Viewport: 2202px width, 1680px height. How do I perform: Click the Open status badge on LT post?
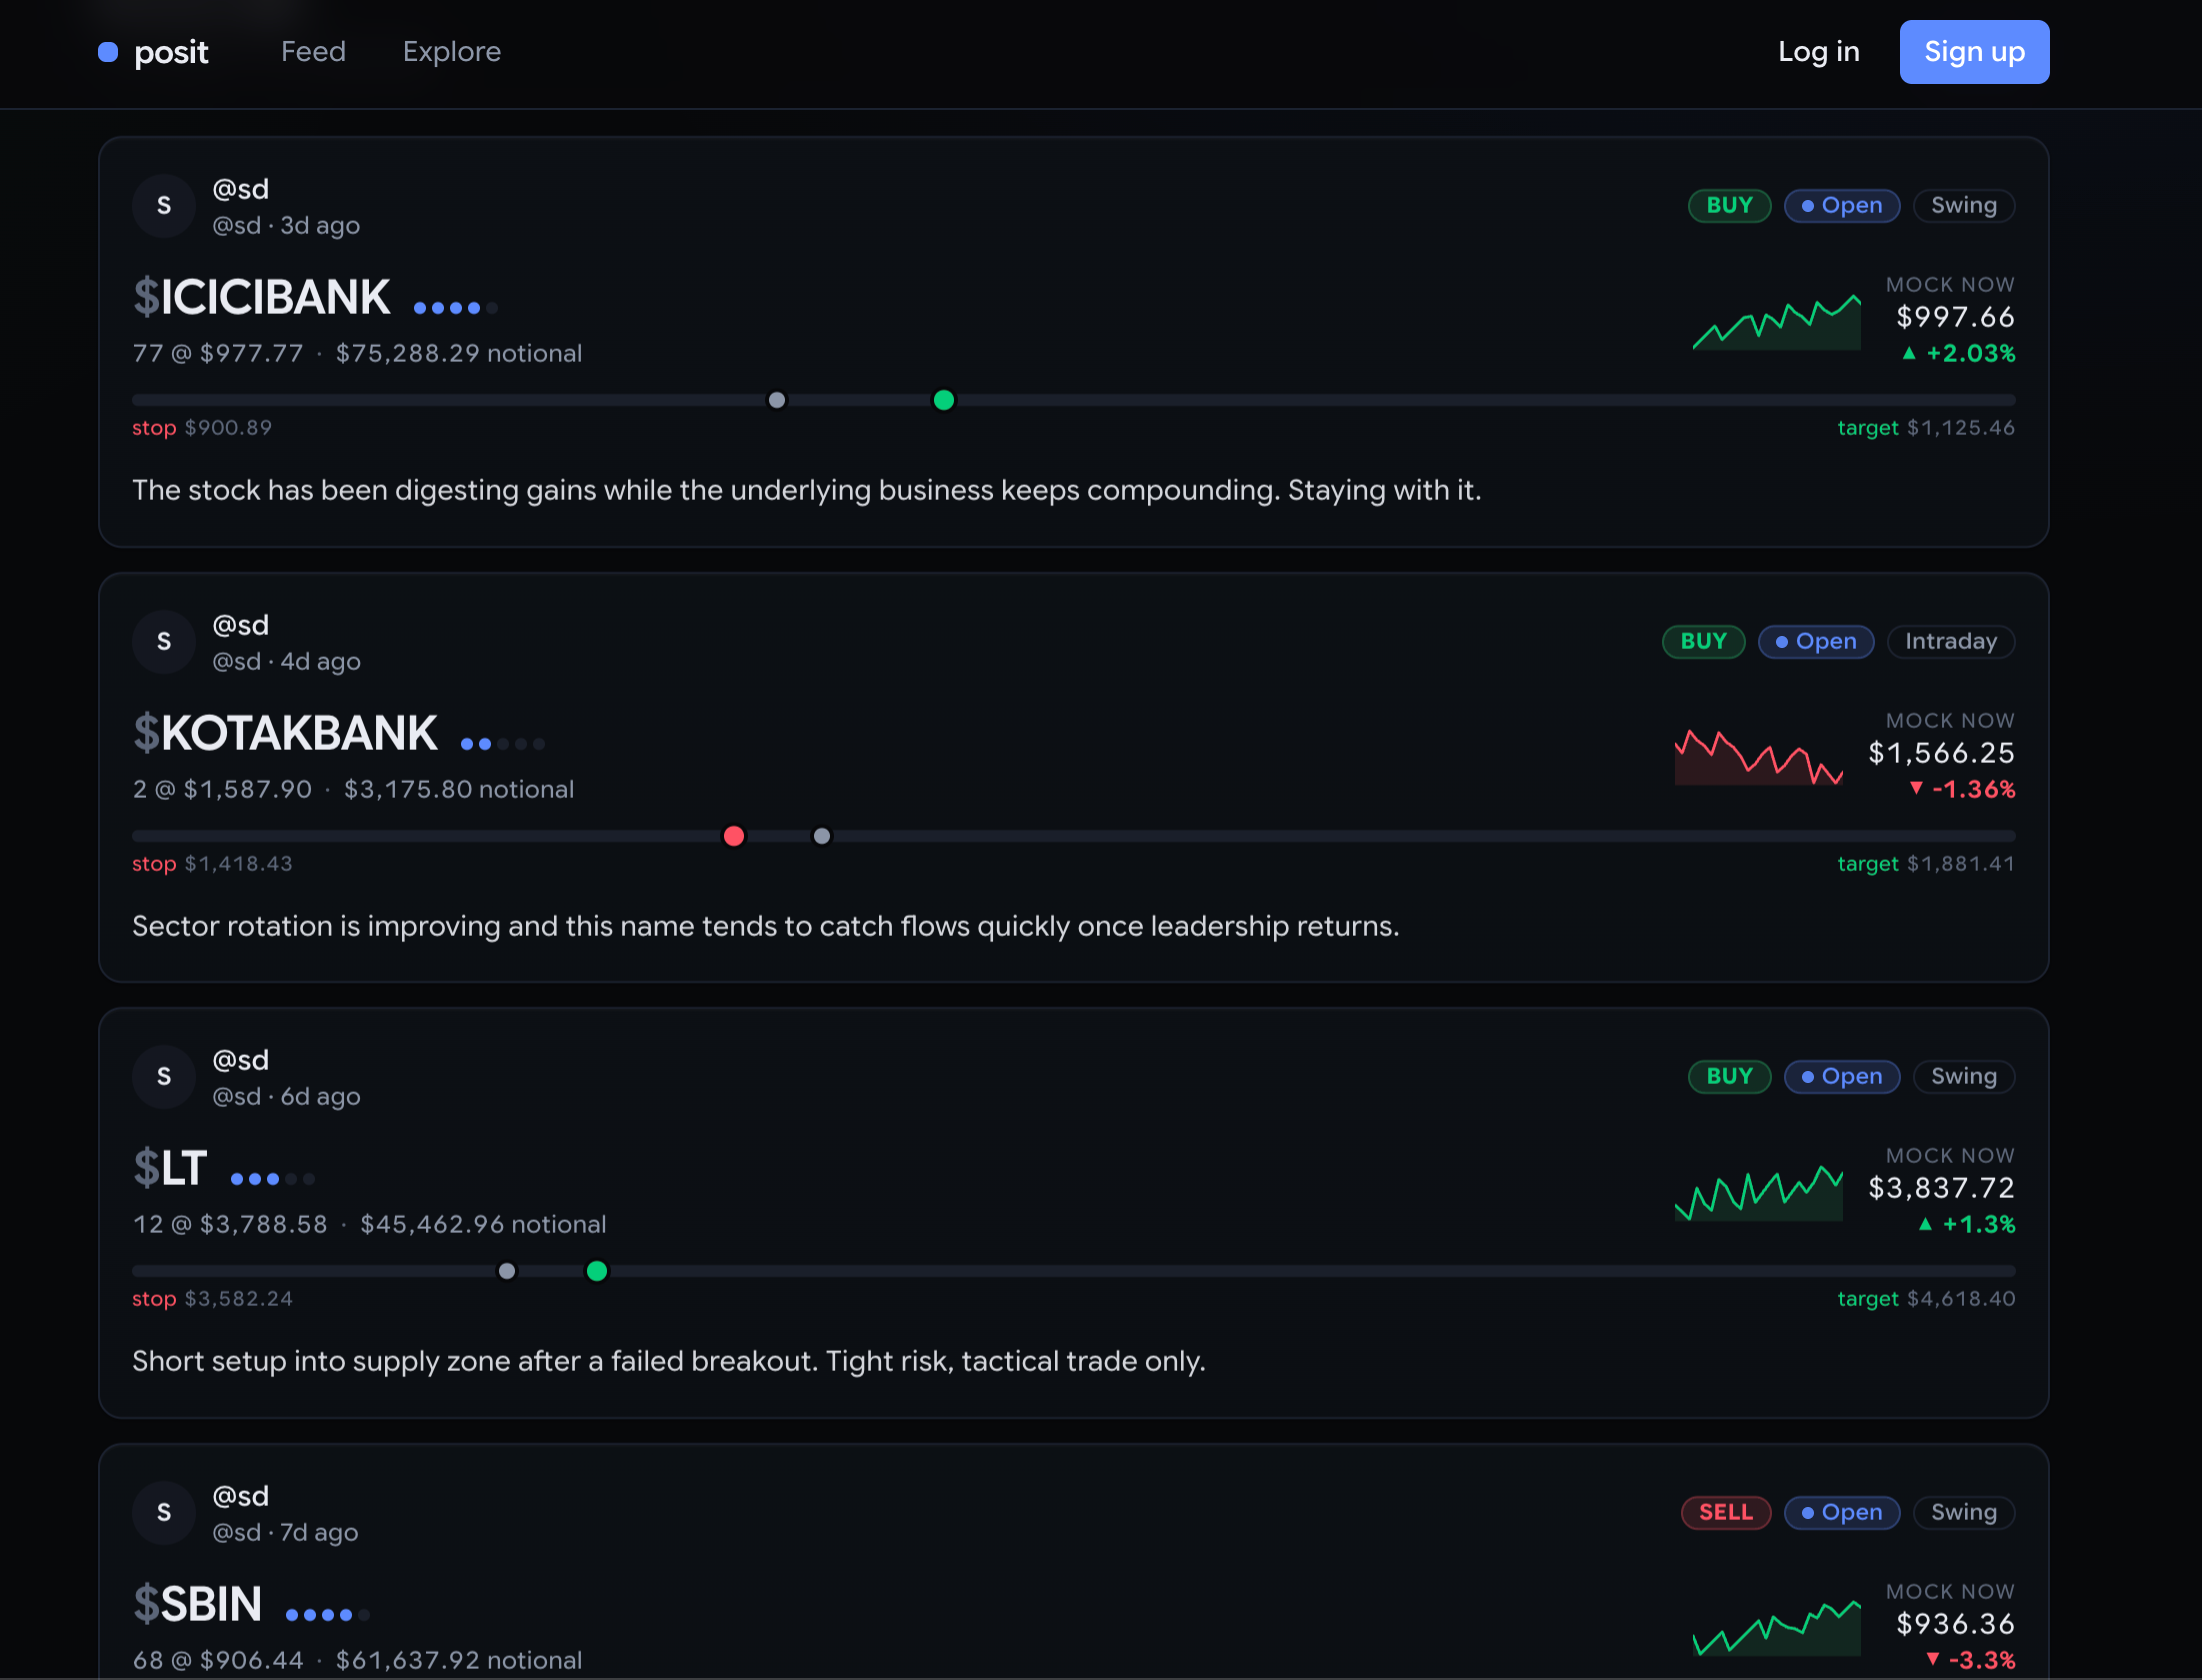[1842, 1077]
